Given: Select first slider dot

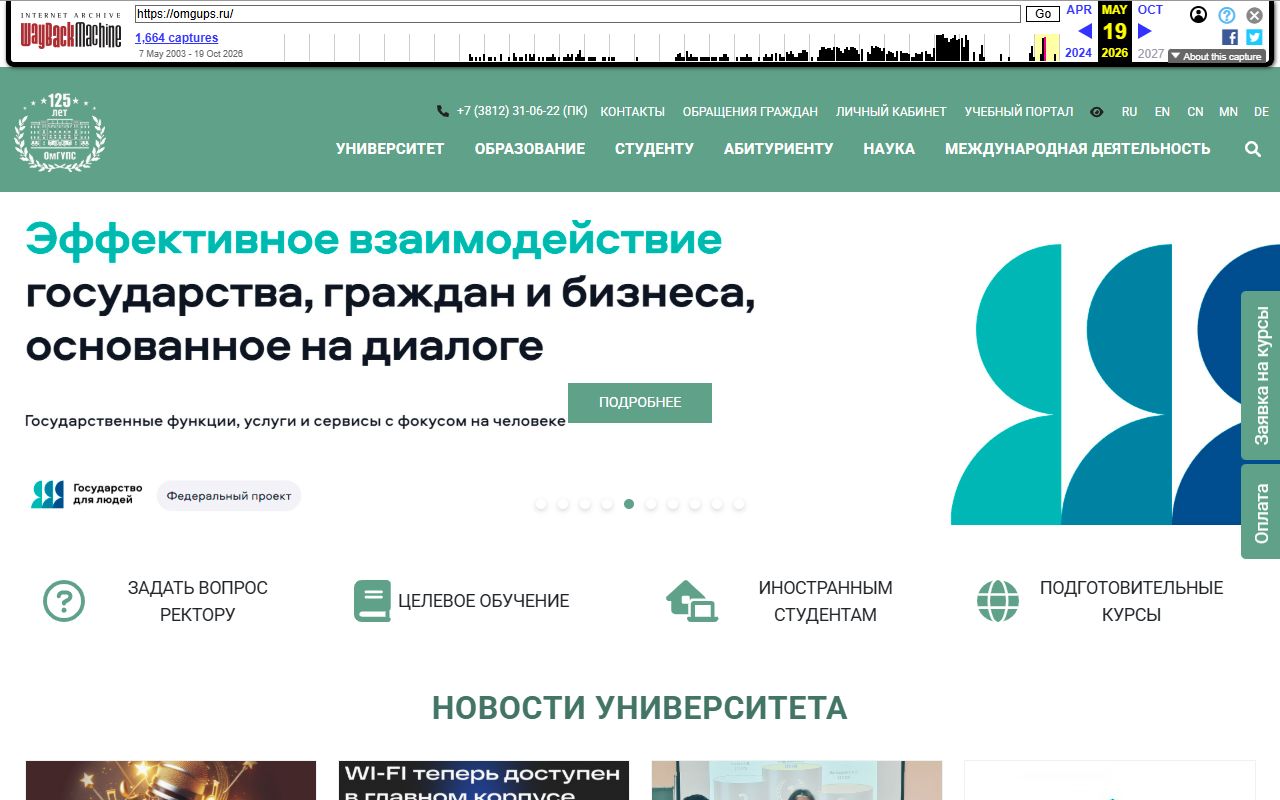Looking at the screenshot, I should tap(541, 504).
